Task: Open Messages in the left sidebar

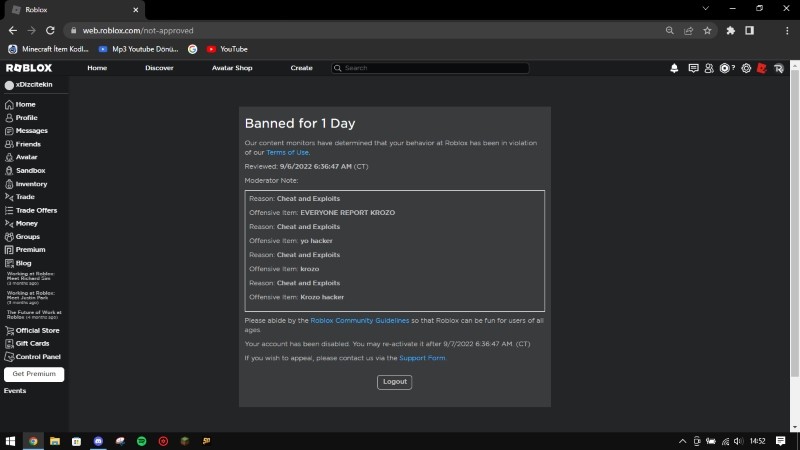Action: (x=26, y=131)
